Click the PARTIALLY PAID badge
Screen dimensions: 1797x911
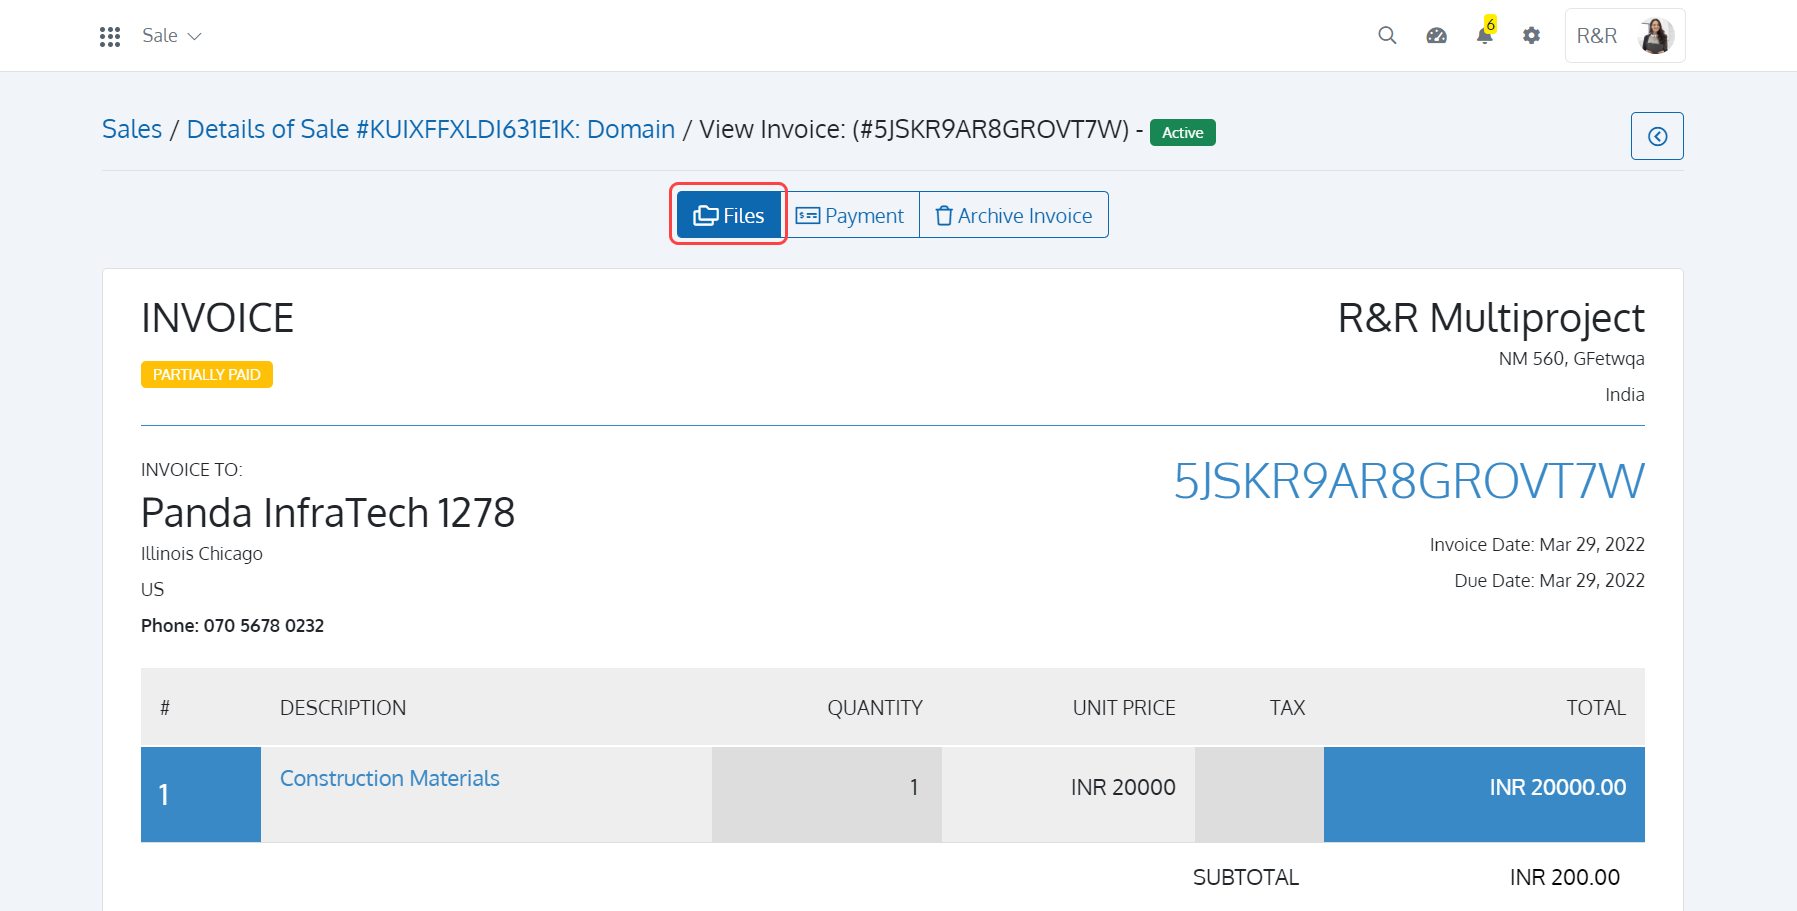click(x=207, y=374)
